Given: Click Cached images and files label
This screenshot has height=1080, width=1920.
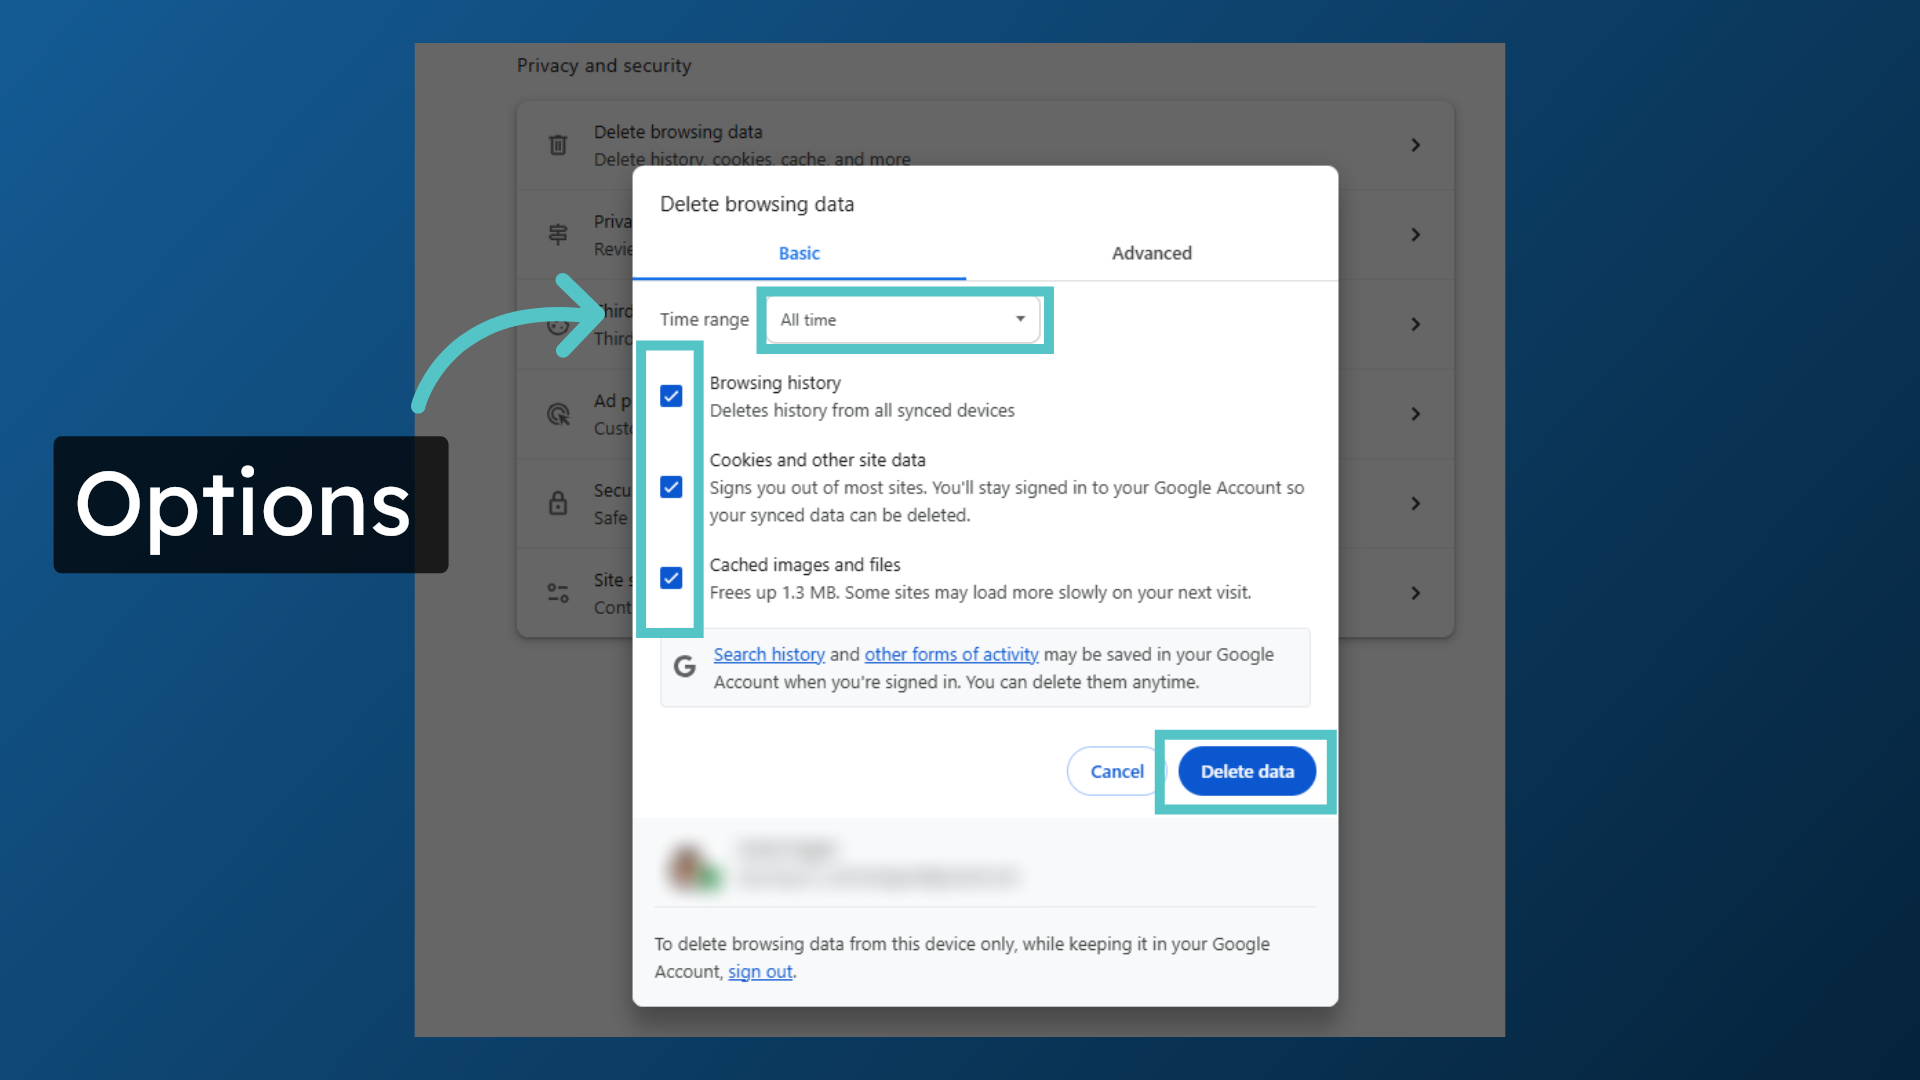Looking at the screenshot, I should click(805, 565).
